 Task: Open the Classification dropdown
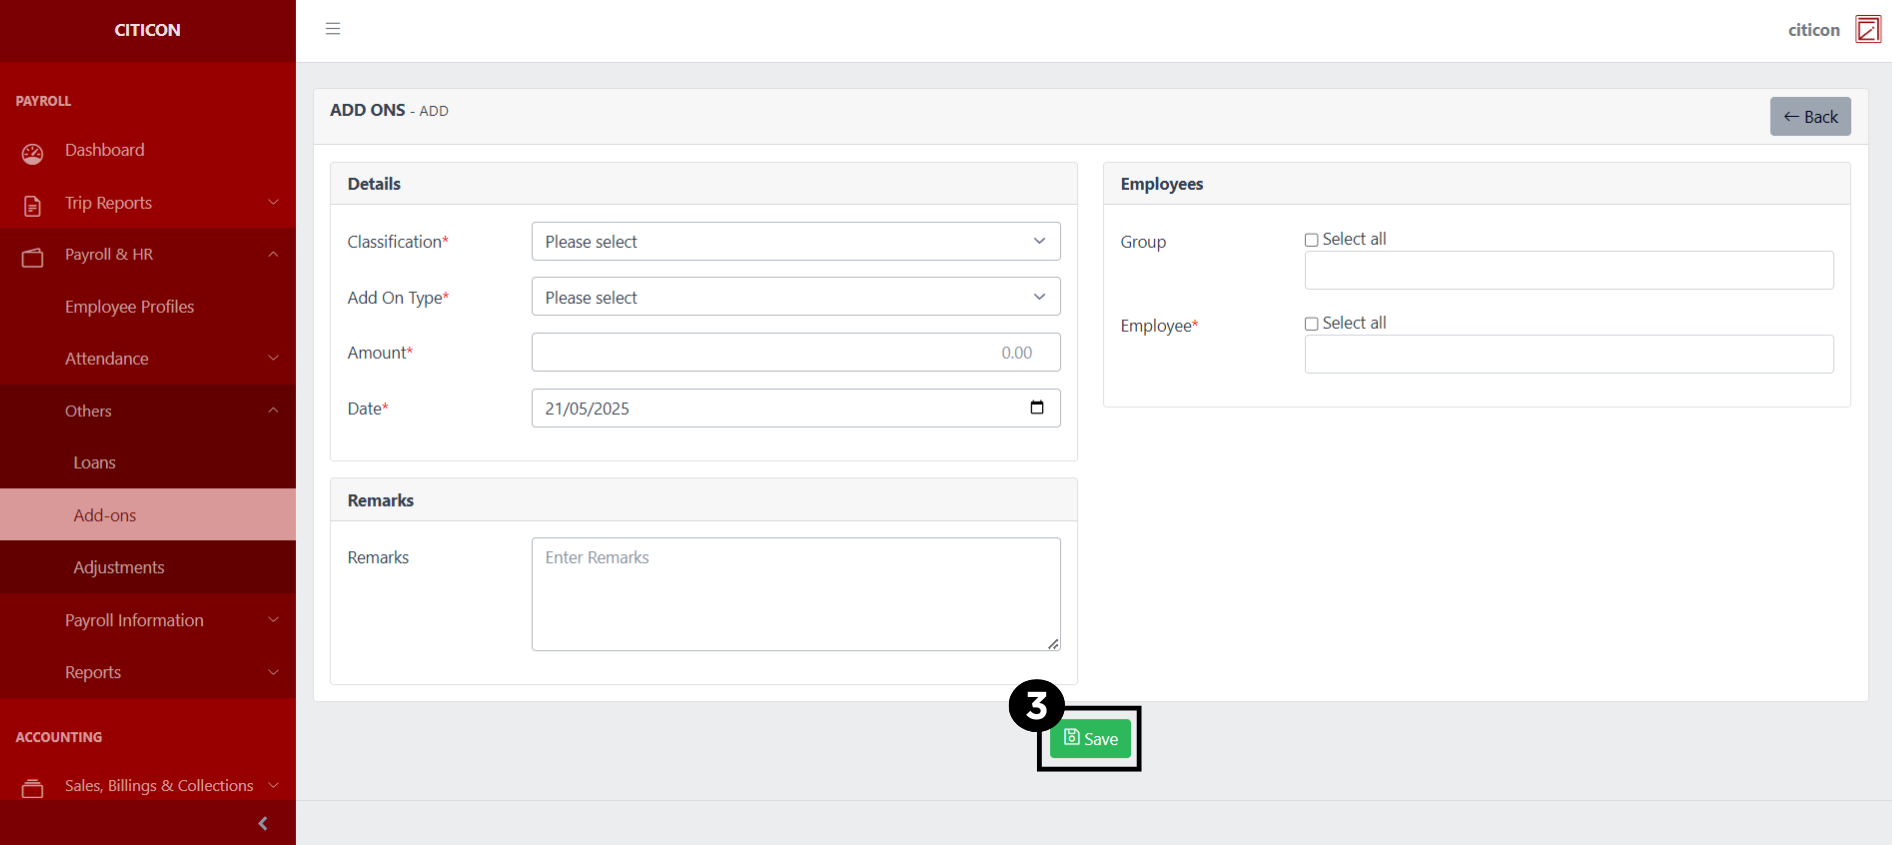click(795, 242)
